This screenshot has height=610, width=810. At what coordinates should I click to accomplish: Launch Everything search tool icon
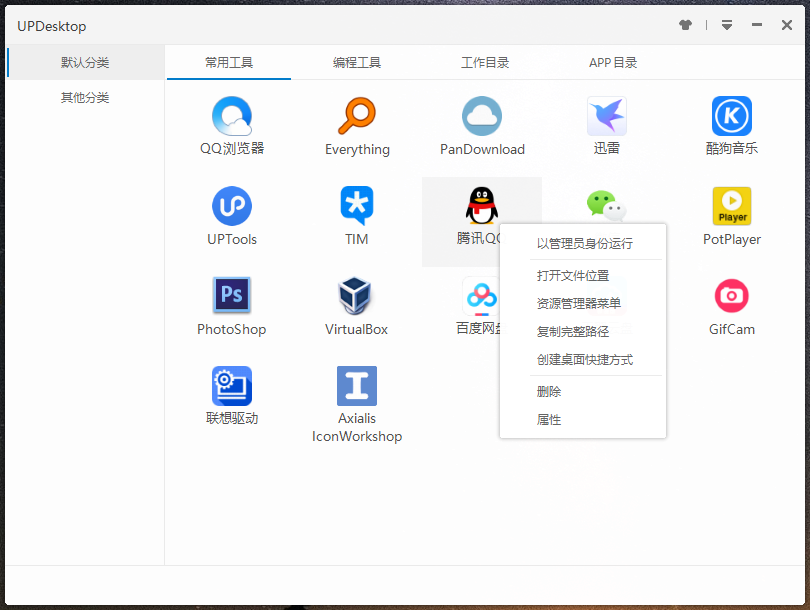click(x=357, y=116)
